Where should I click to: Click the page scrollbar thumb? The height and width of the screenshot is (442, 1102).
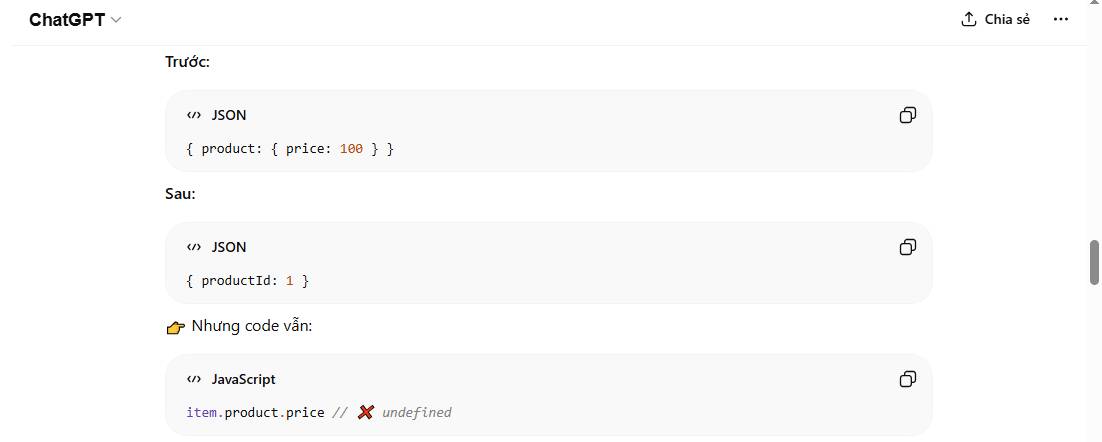pyautogui.click(x=1094, y=262)
